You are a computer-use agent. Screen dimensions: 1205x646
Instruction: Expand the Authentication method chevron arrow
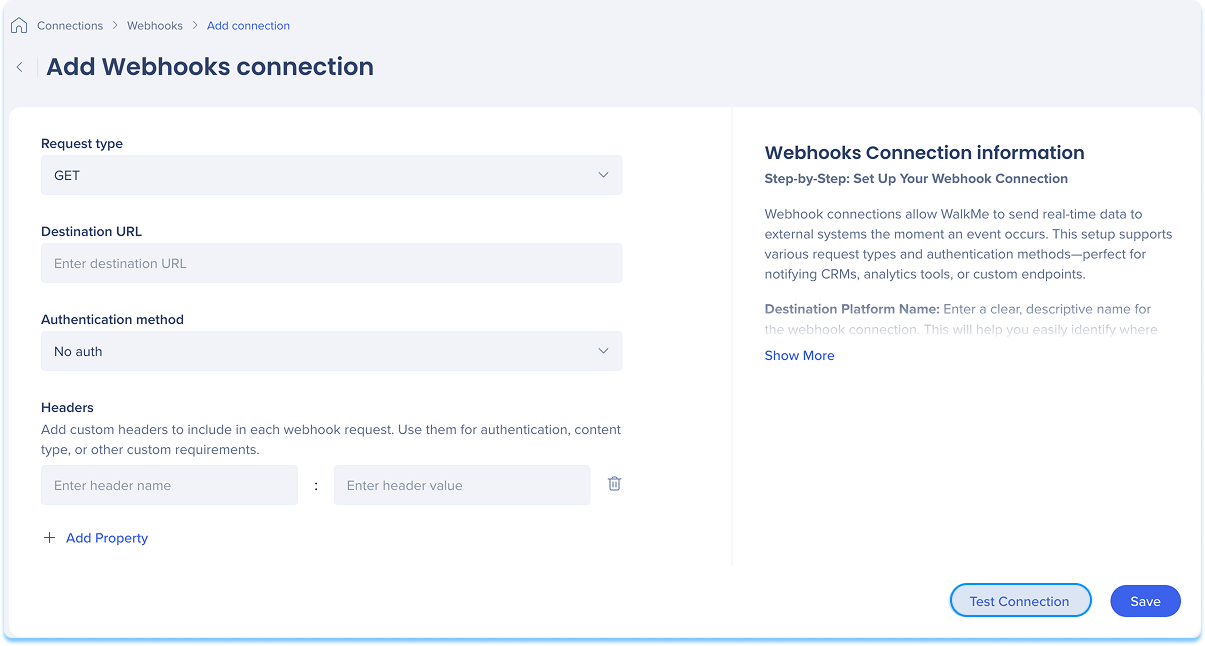pos(603,351)
